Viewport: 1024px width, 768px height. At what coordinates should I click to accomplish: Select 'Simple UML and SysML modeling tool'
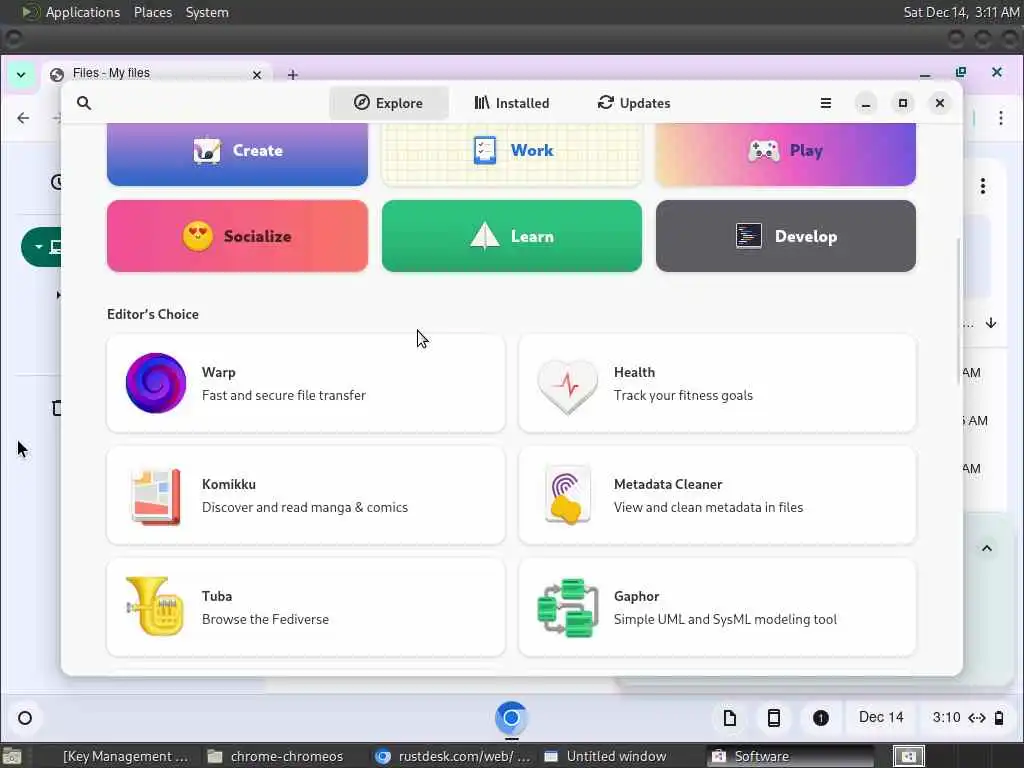tap(725, 619)
